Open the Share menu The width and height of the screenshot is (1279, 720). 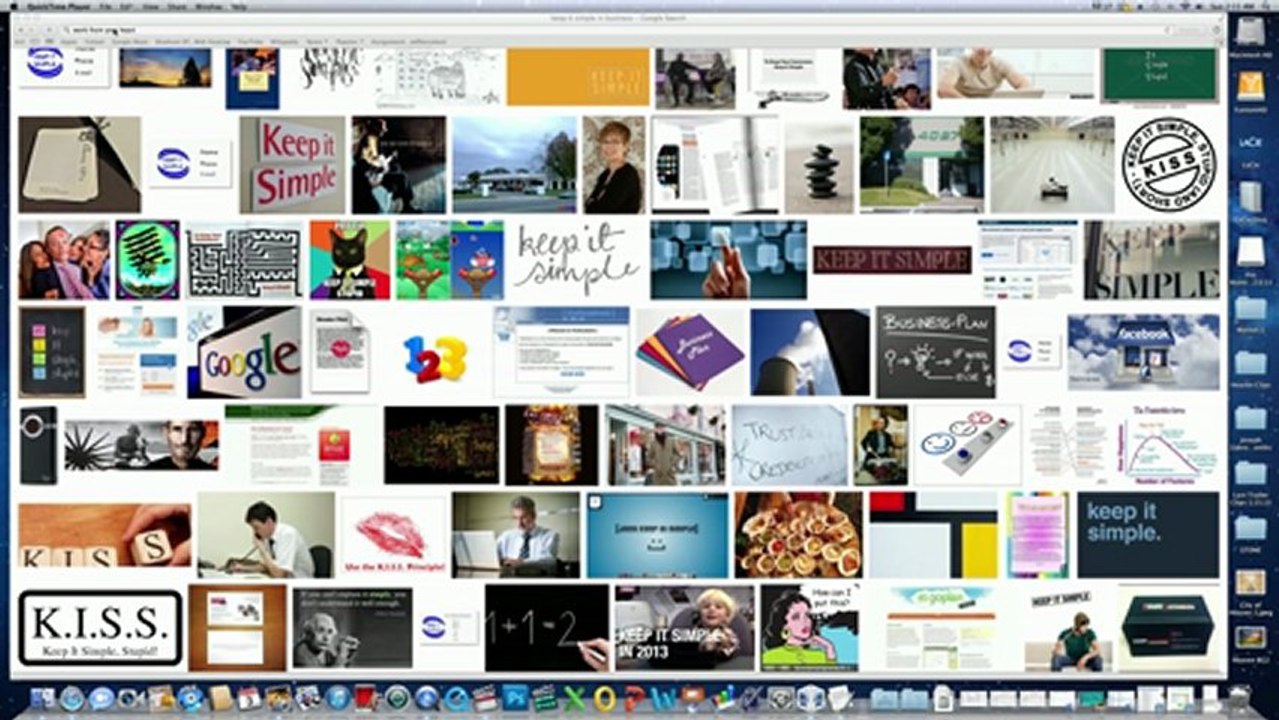click(177, 6)
